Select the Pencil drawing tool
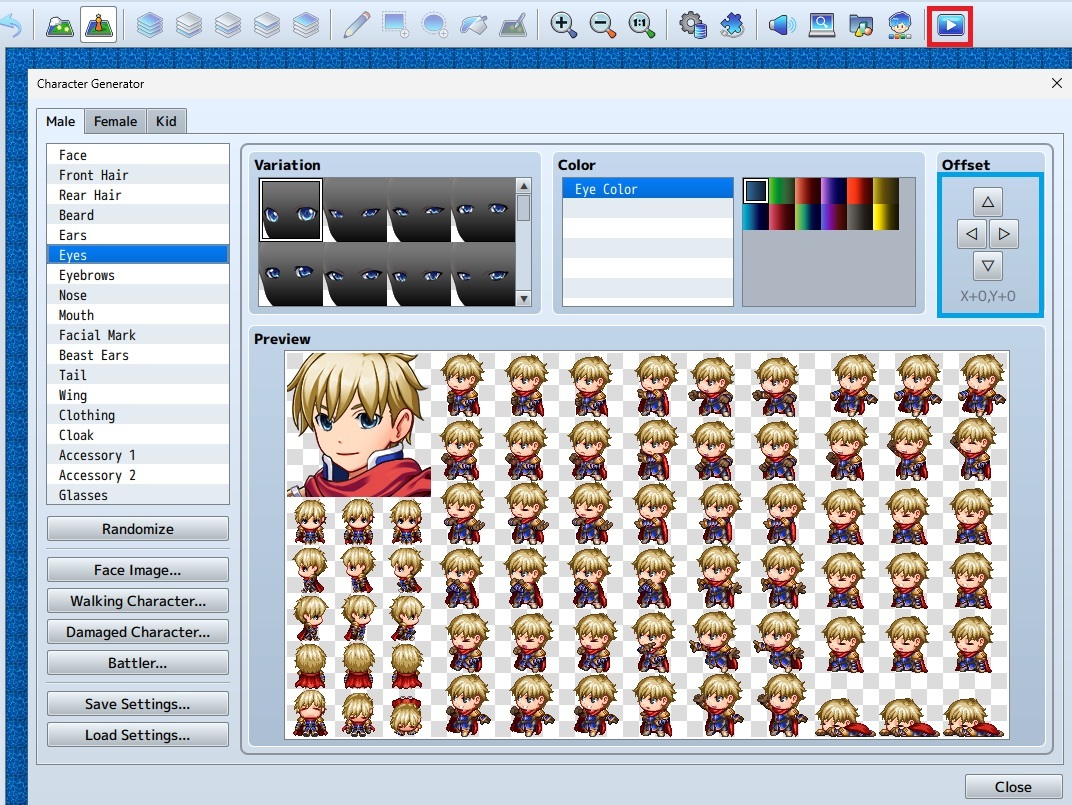Image resolution: width=1072 pixels, height=805 pixels. (x=356, y=26)
